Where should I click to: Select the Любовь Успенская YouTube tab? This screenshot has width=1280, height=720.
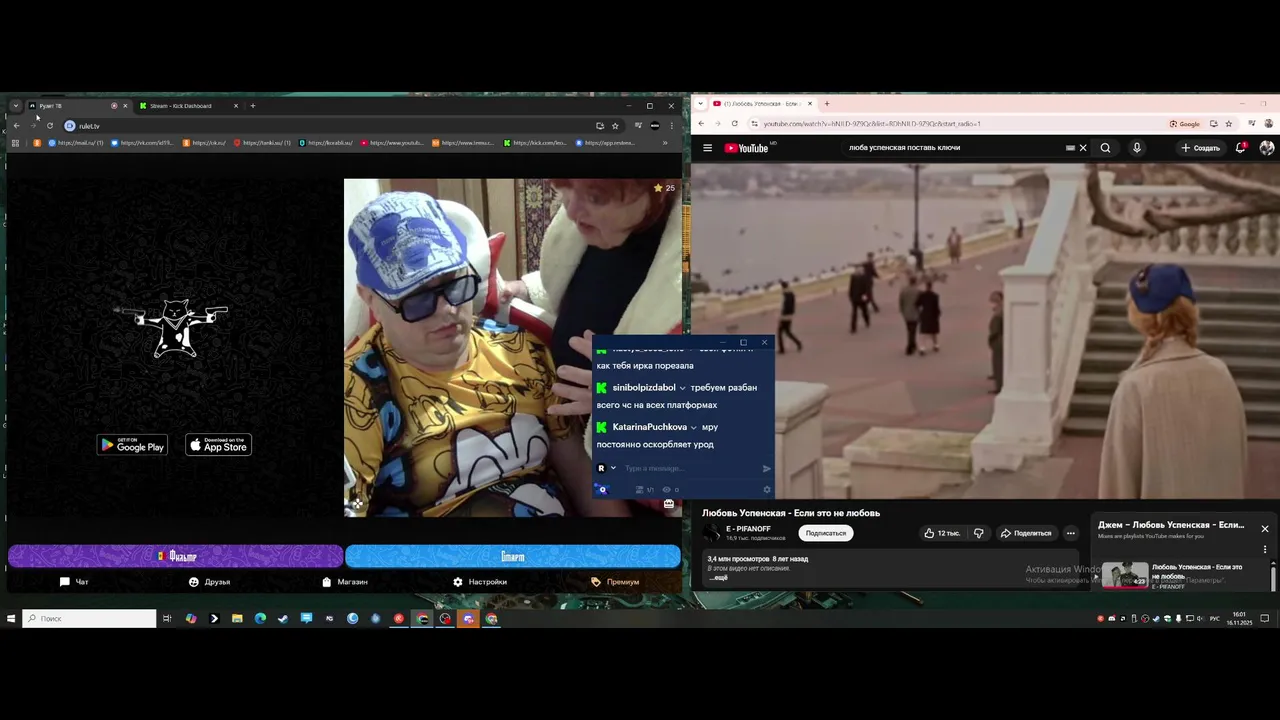point(762,103)
